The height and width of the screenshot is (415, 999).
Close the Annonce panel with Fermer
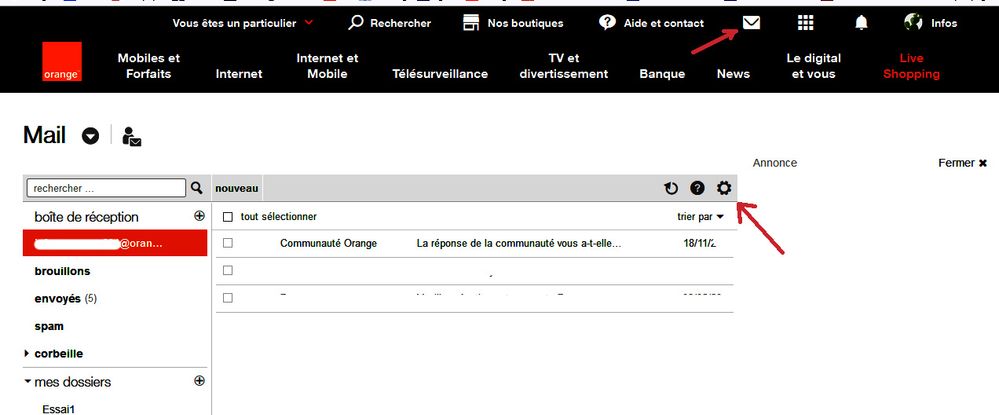(962, 163)
